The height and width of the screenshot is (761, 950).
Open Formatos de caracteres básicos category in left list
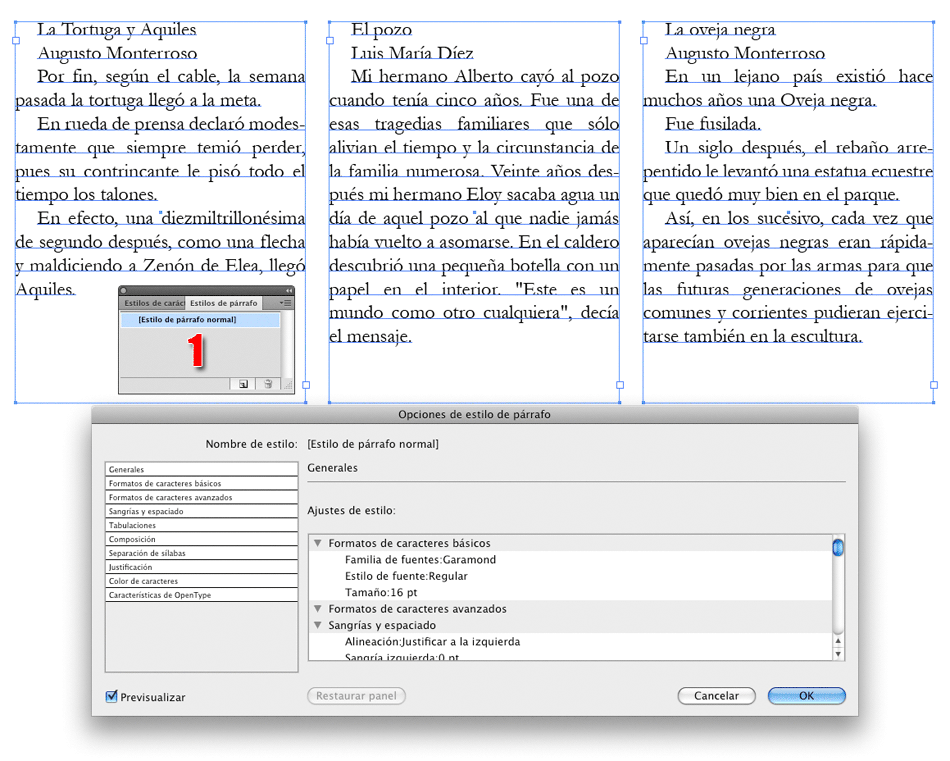click(201, 484)
